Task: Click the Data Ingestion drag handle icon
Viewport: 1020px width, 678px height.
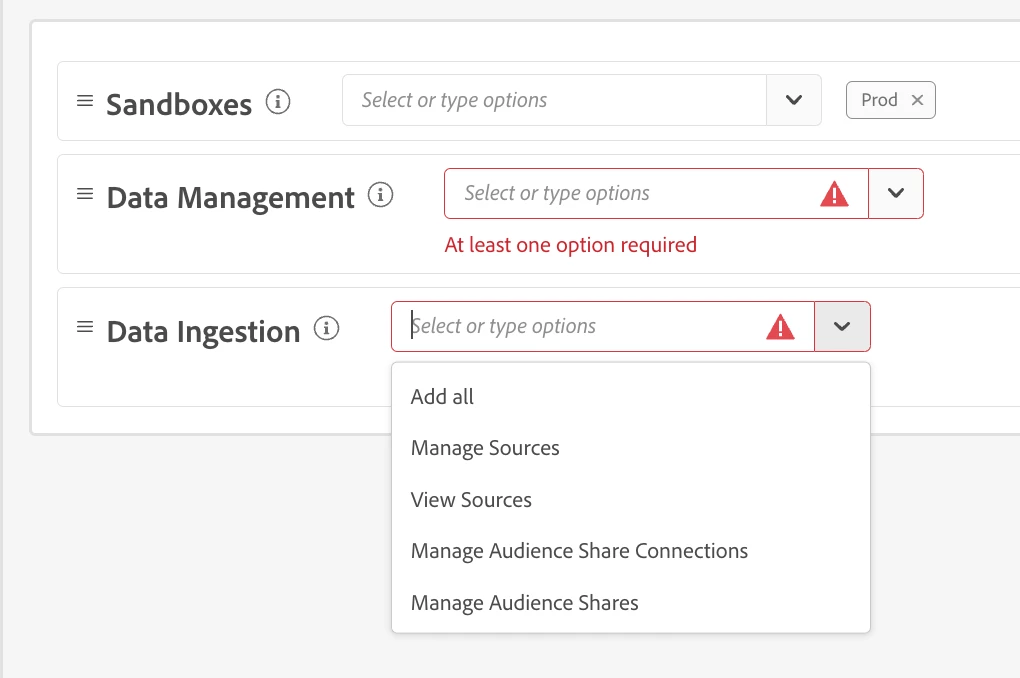Action: click(85, 327)
